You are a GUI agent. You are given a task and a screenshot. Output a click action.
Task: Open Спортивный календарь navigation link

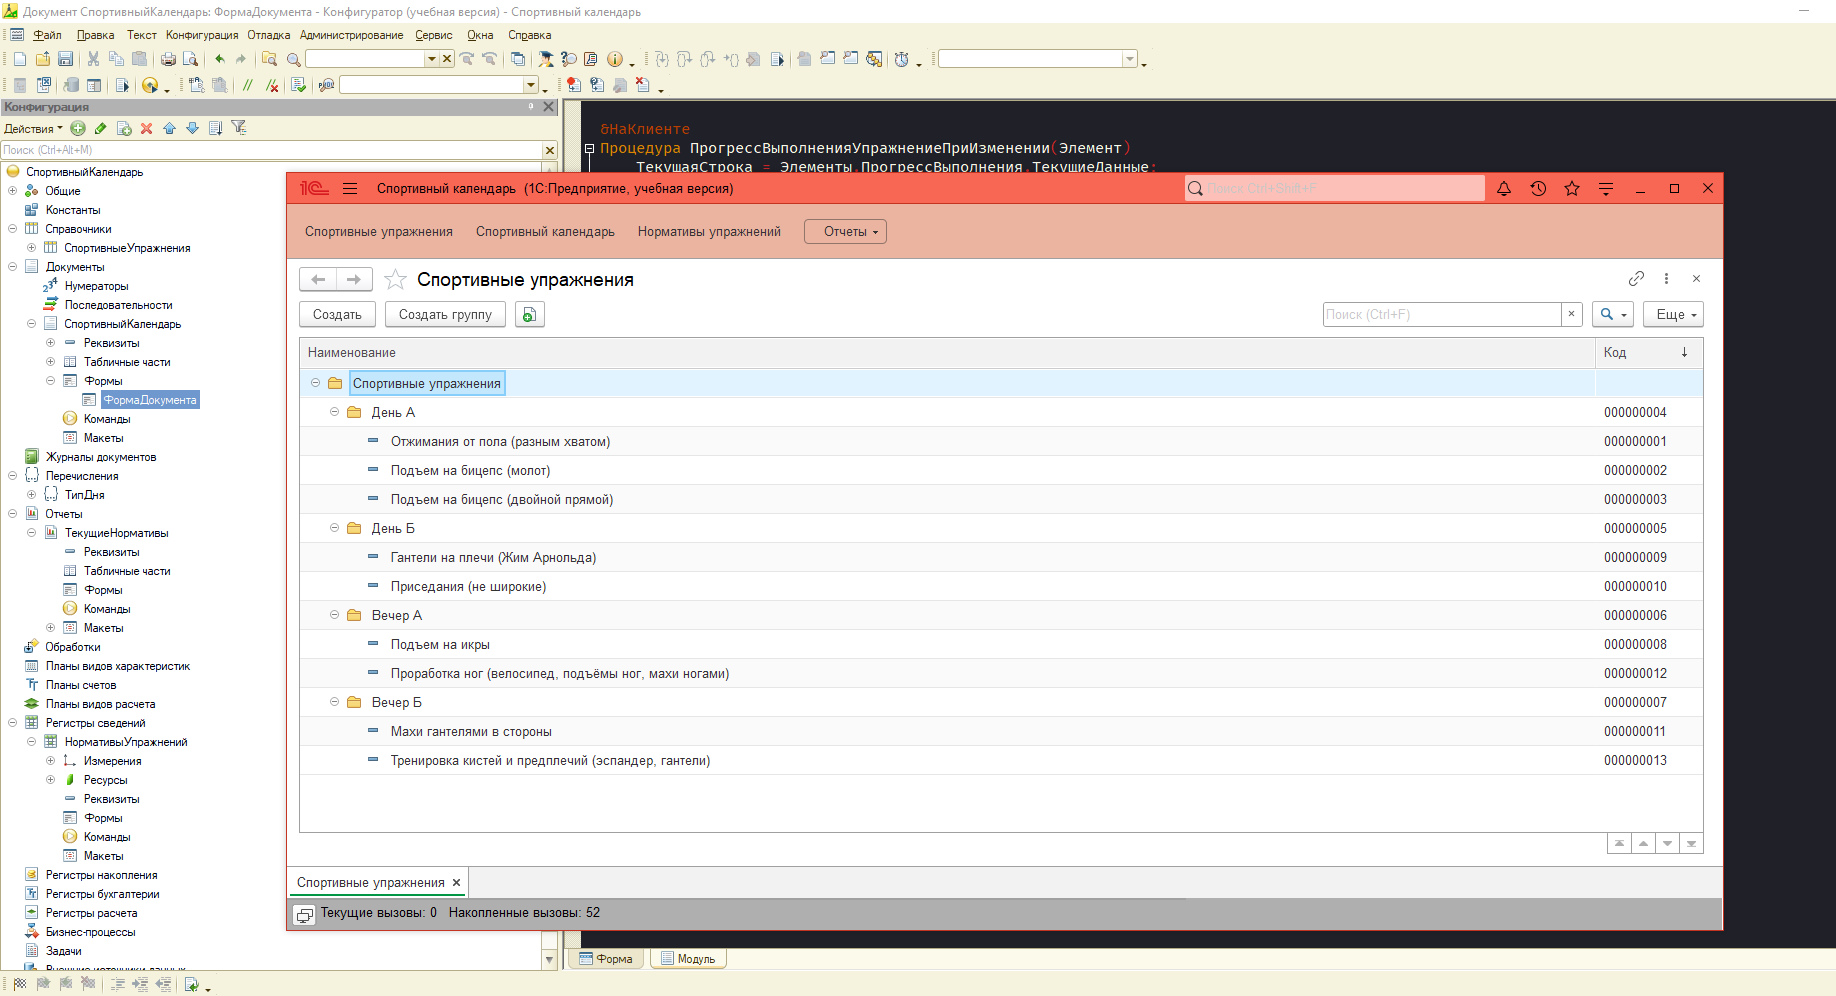(x=545, y=231)
